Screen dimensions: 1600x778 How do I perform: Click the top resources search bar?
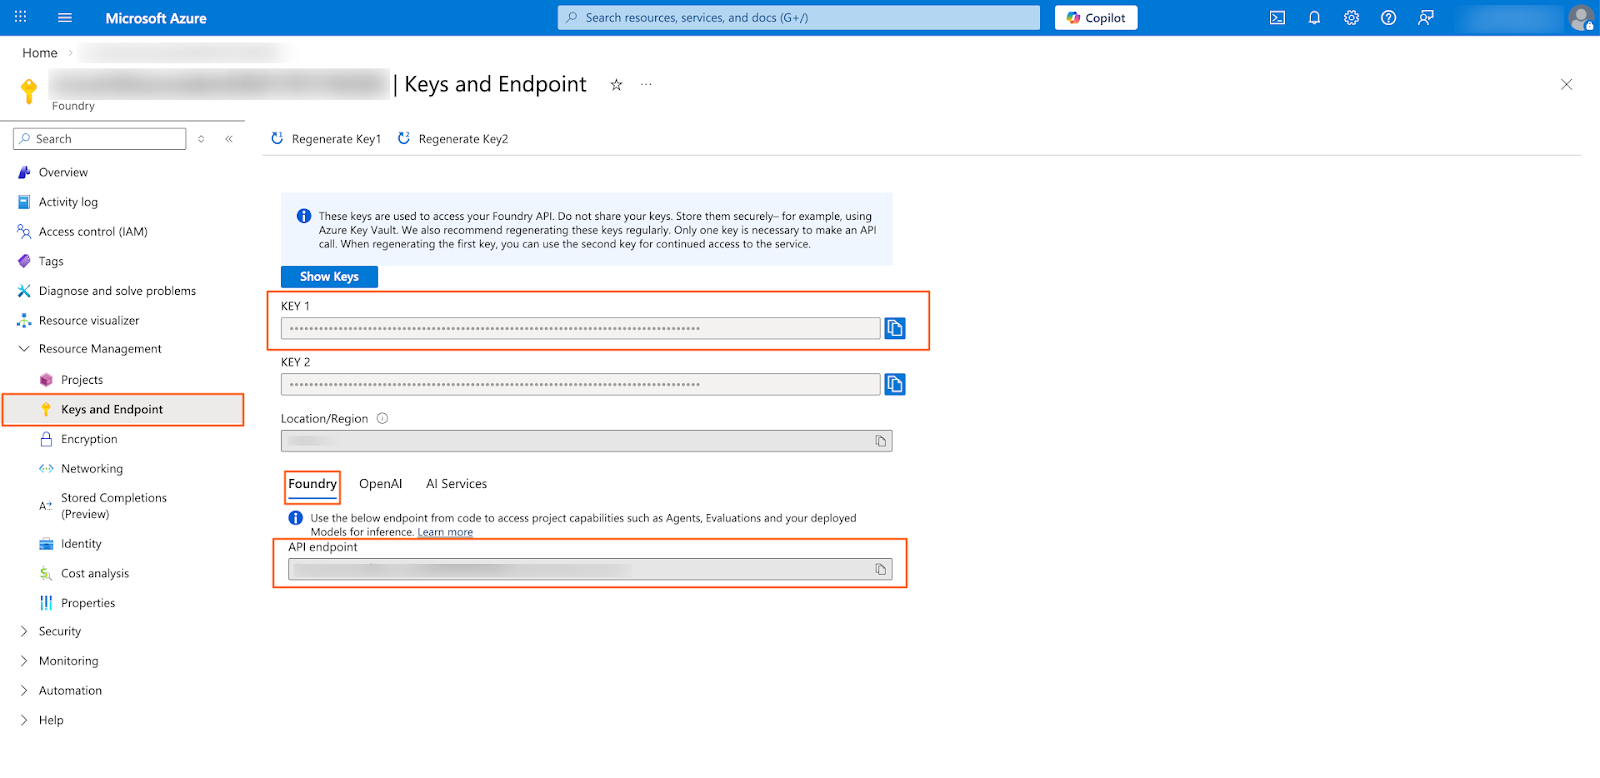[x=799, y=18]
